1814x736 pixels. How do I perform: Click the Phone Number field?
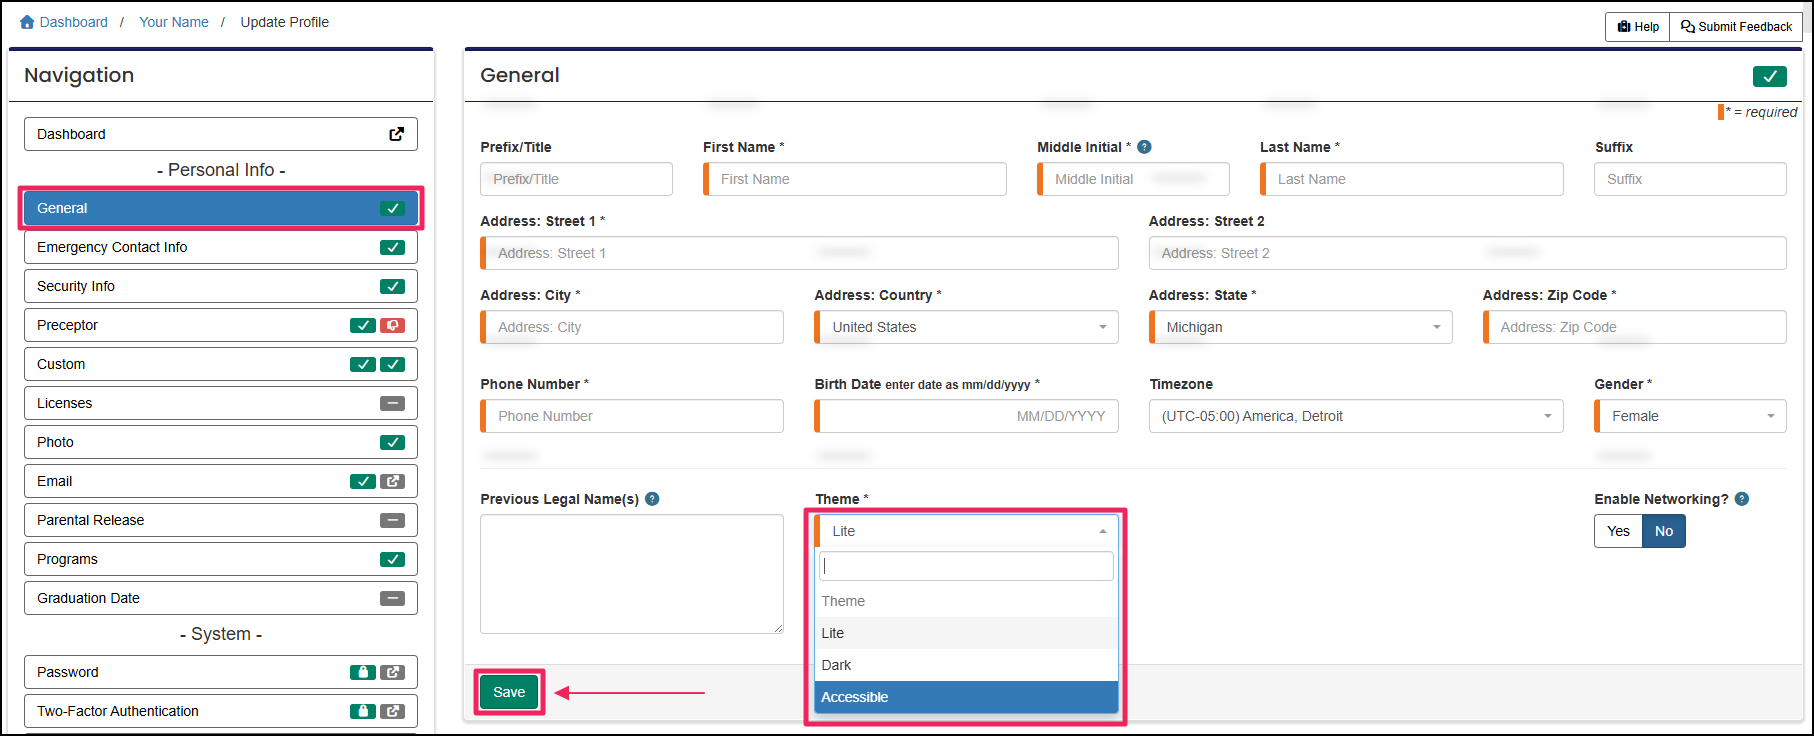point(632,416)
